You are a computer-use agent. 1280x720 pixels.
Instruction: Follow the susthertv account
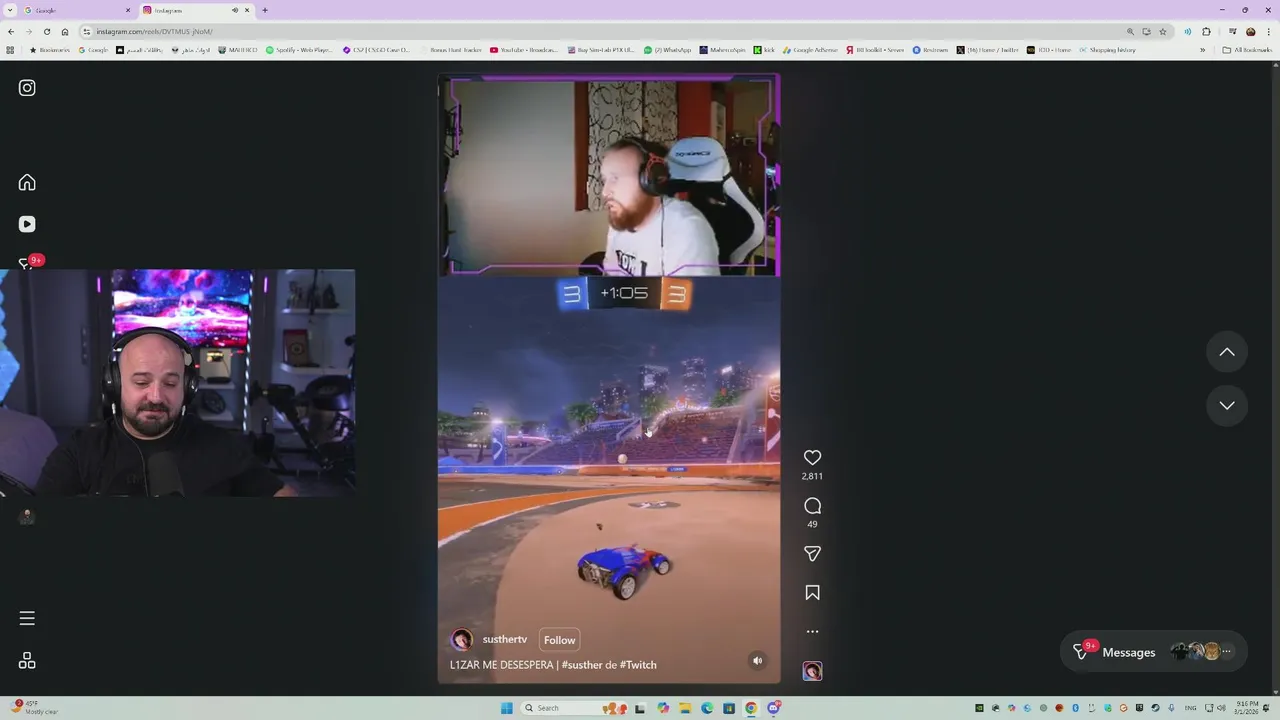[x=559, y=640]
